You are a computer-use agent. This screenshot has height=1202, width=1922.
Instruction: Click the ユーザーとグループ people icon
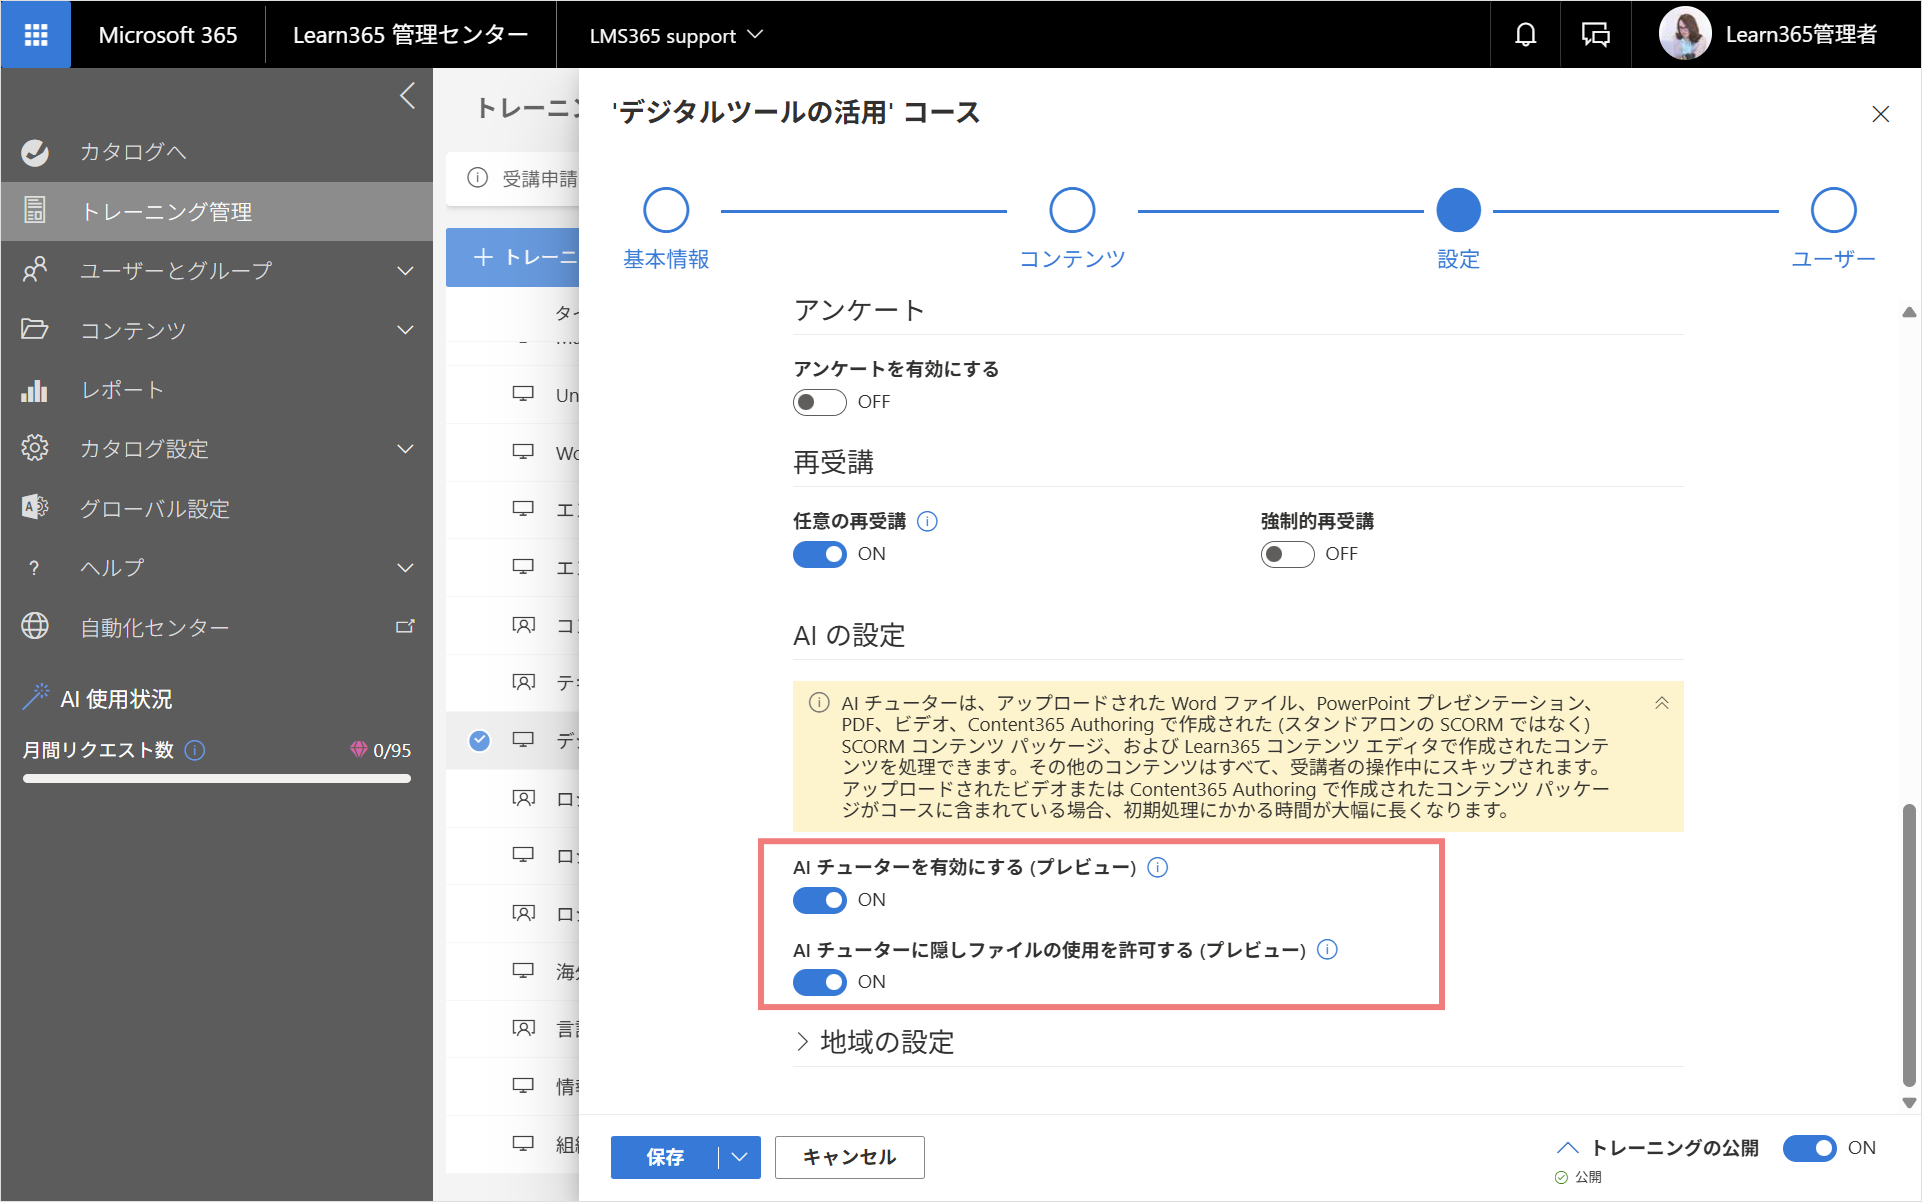tap(35, 270)
